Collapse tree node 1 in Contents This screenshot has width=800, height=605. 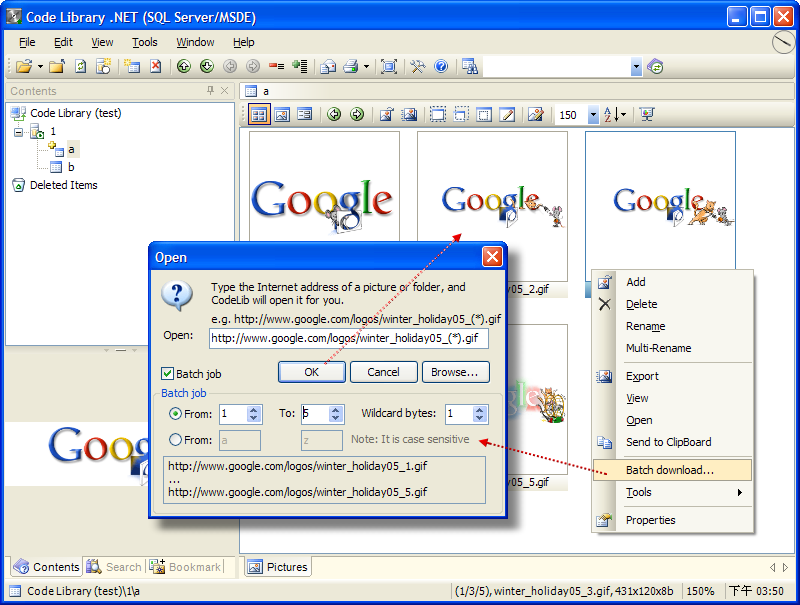pyautogui.click(x=18, y=132)
